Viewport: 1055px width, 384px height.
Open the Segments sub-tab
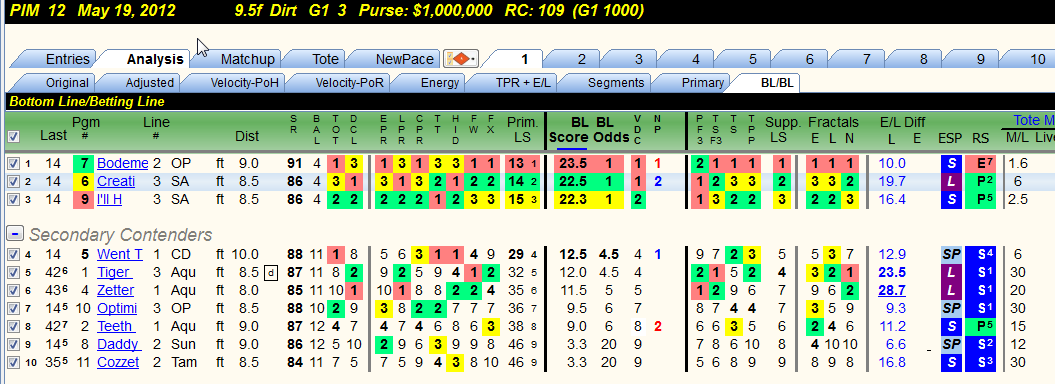[616, 83]
